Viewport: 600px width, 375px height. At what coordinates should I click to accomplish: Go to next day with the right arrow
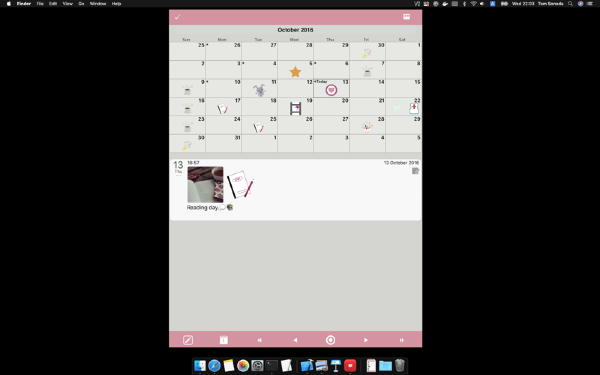click(x=366, y=340)
